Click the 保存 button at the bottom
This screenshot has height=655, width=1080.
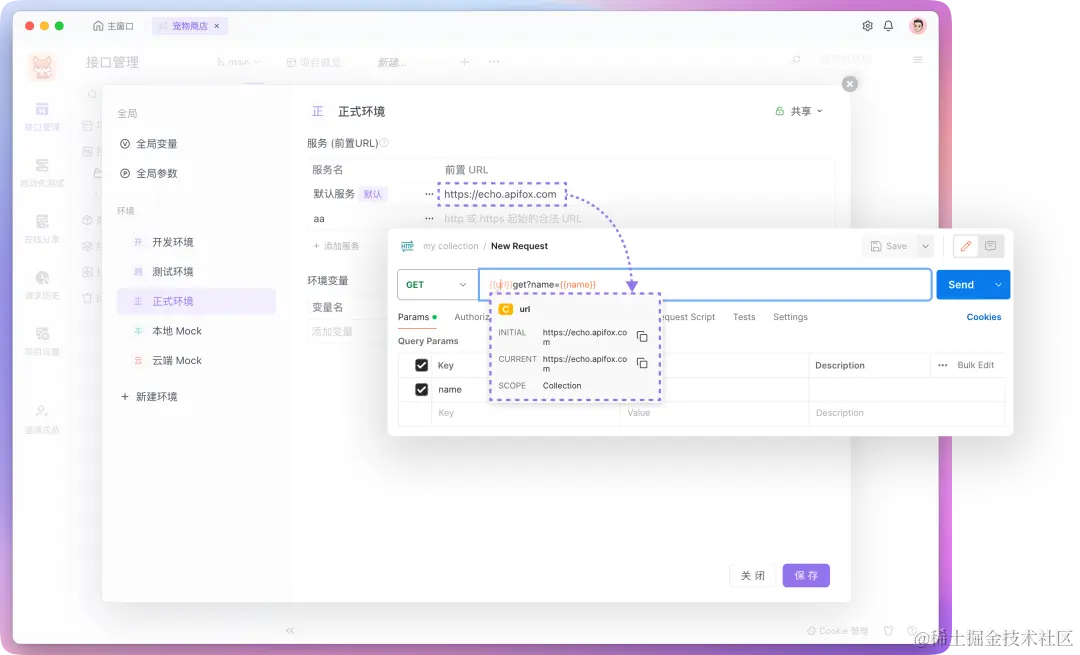pyautogui.click(x=805, y=576)
